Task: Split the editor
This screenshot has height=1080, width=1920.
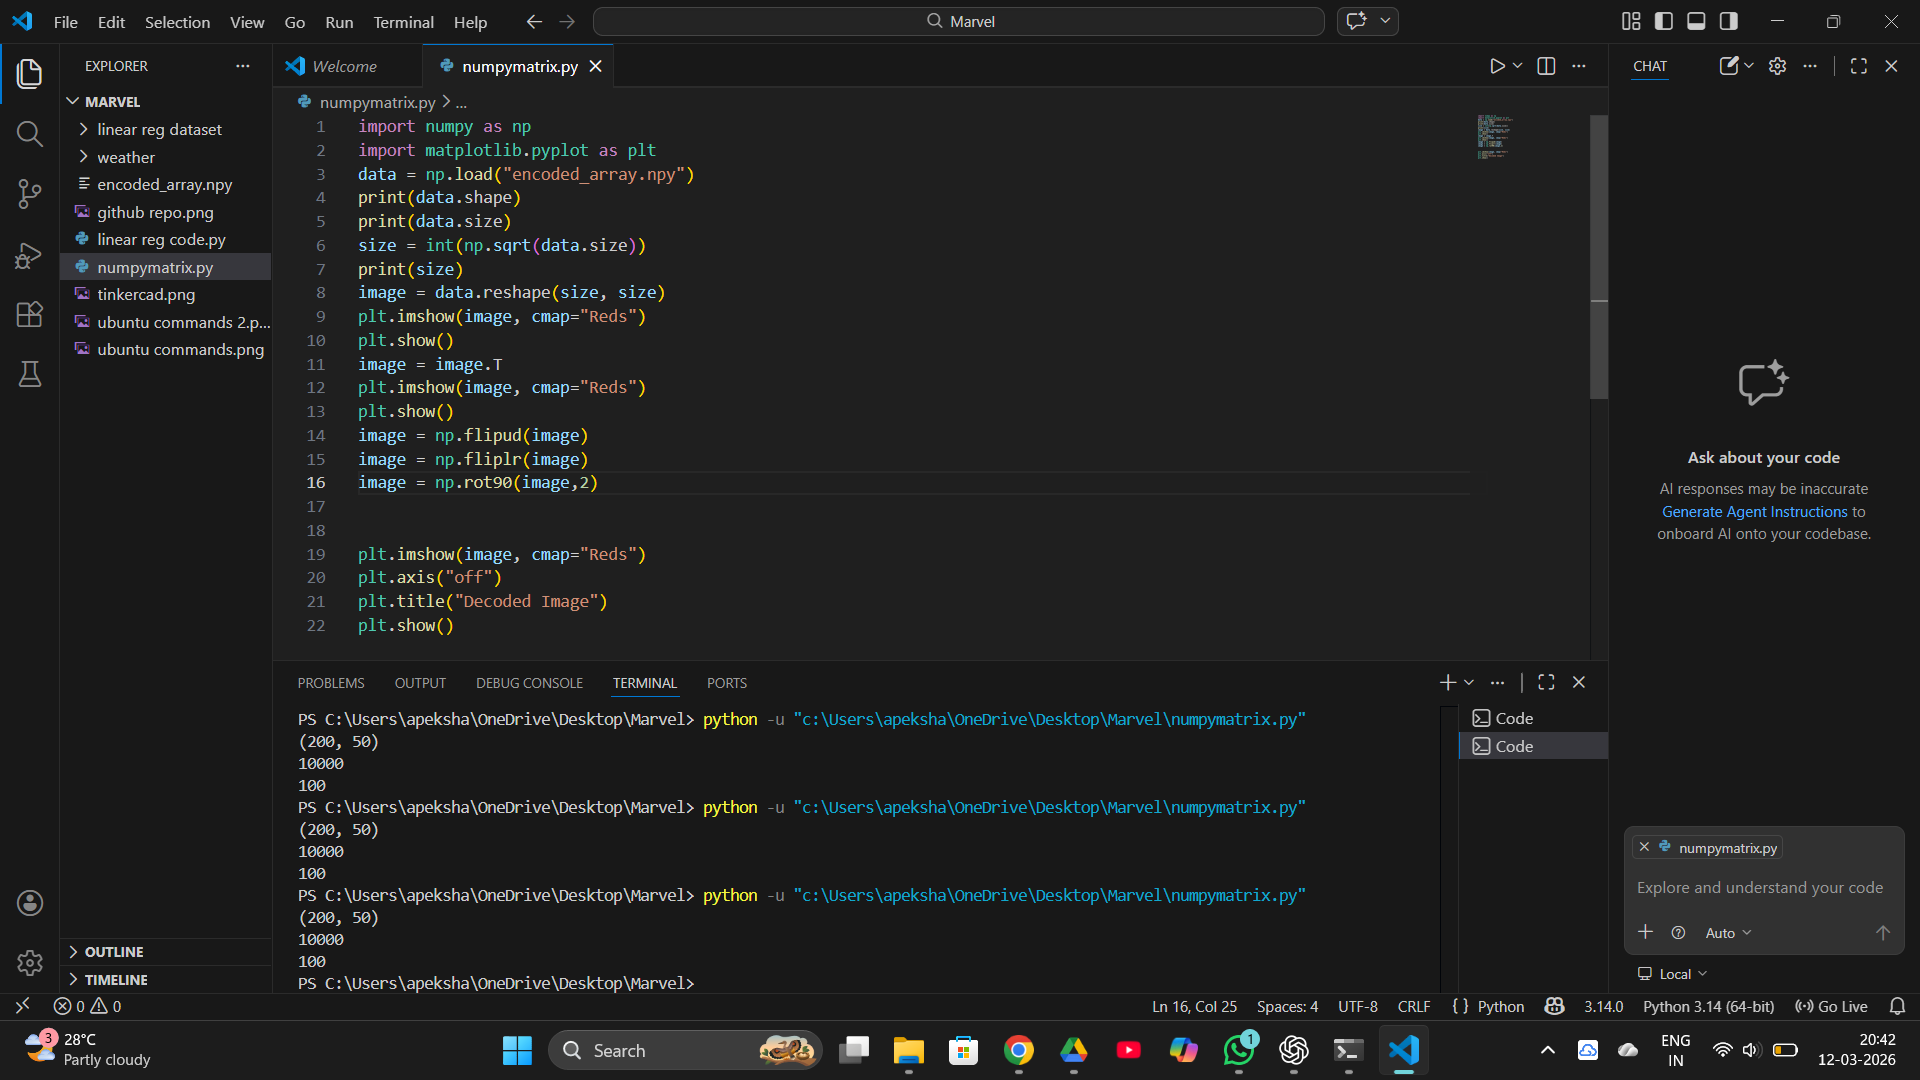Action: pos(1546,65)
